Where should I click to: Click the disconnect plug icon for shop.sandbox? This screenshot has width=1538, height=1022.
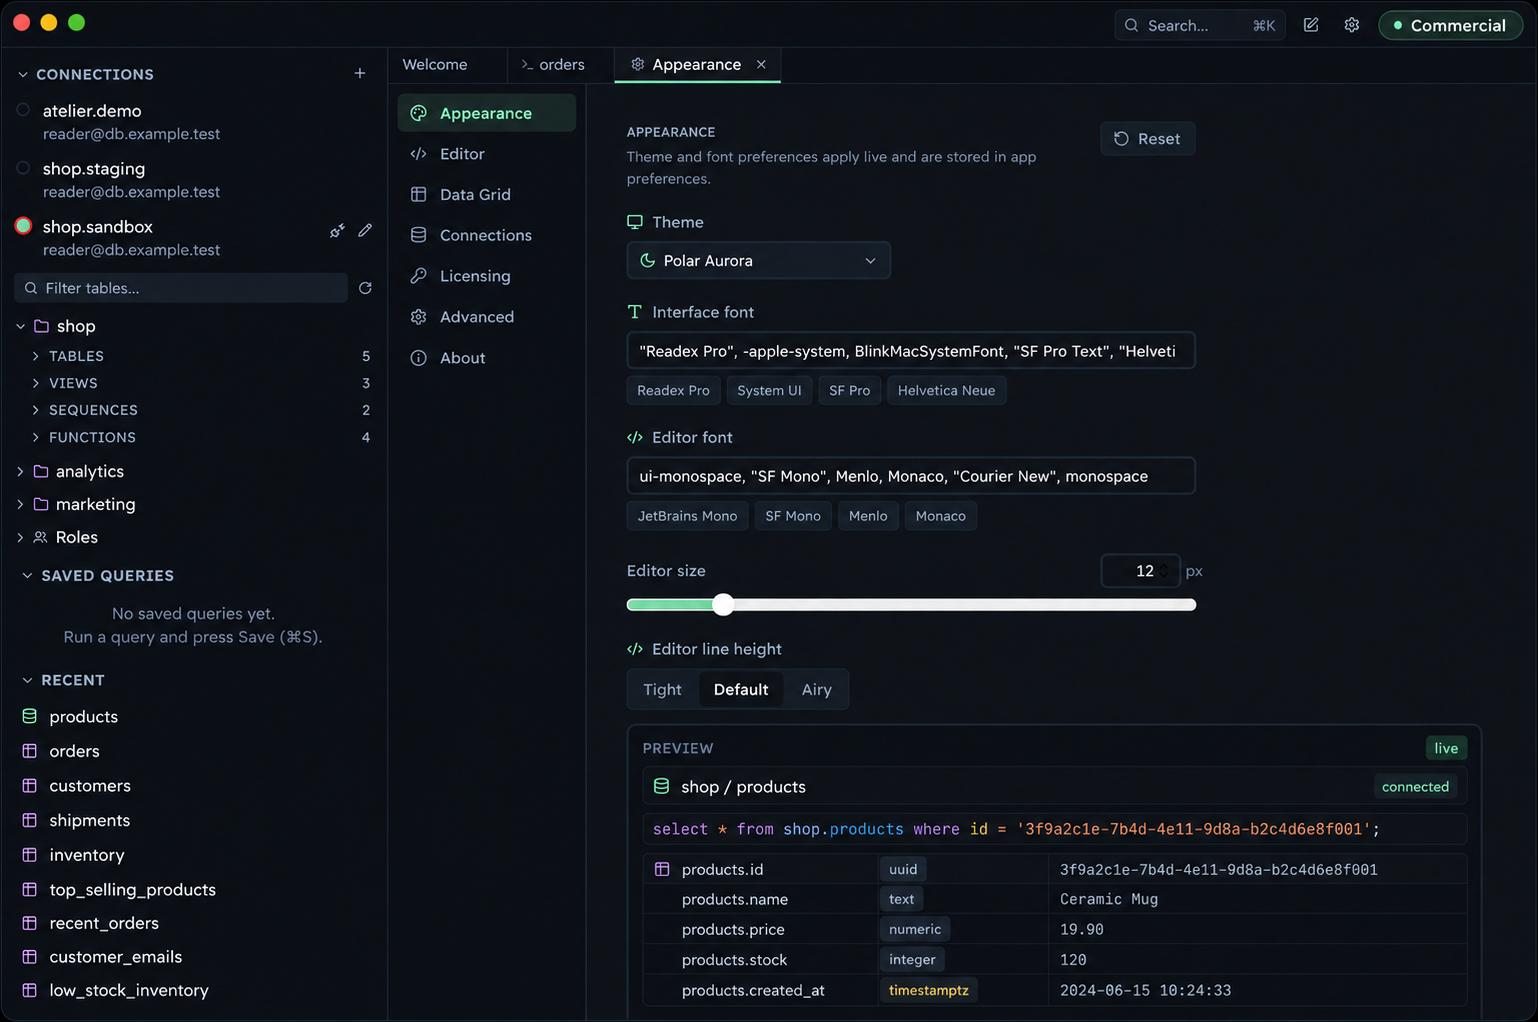point(337,231)
